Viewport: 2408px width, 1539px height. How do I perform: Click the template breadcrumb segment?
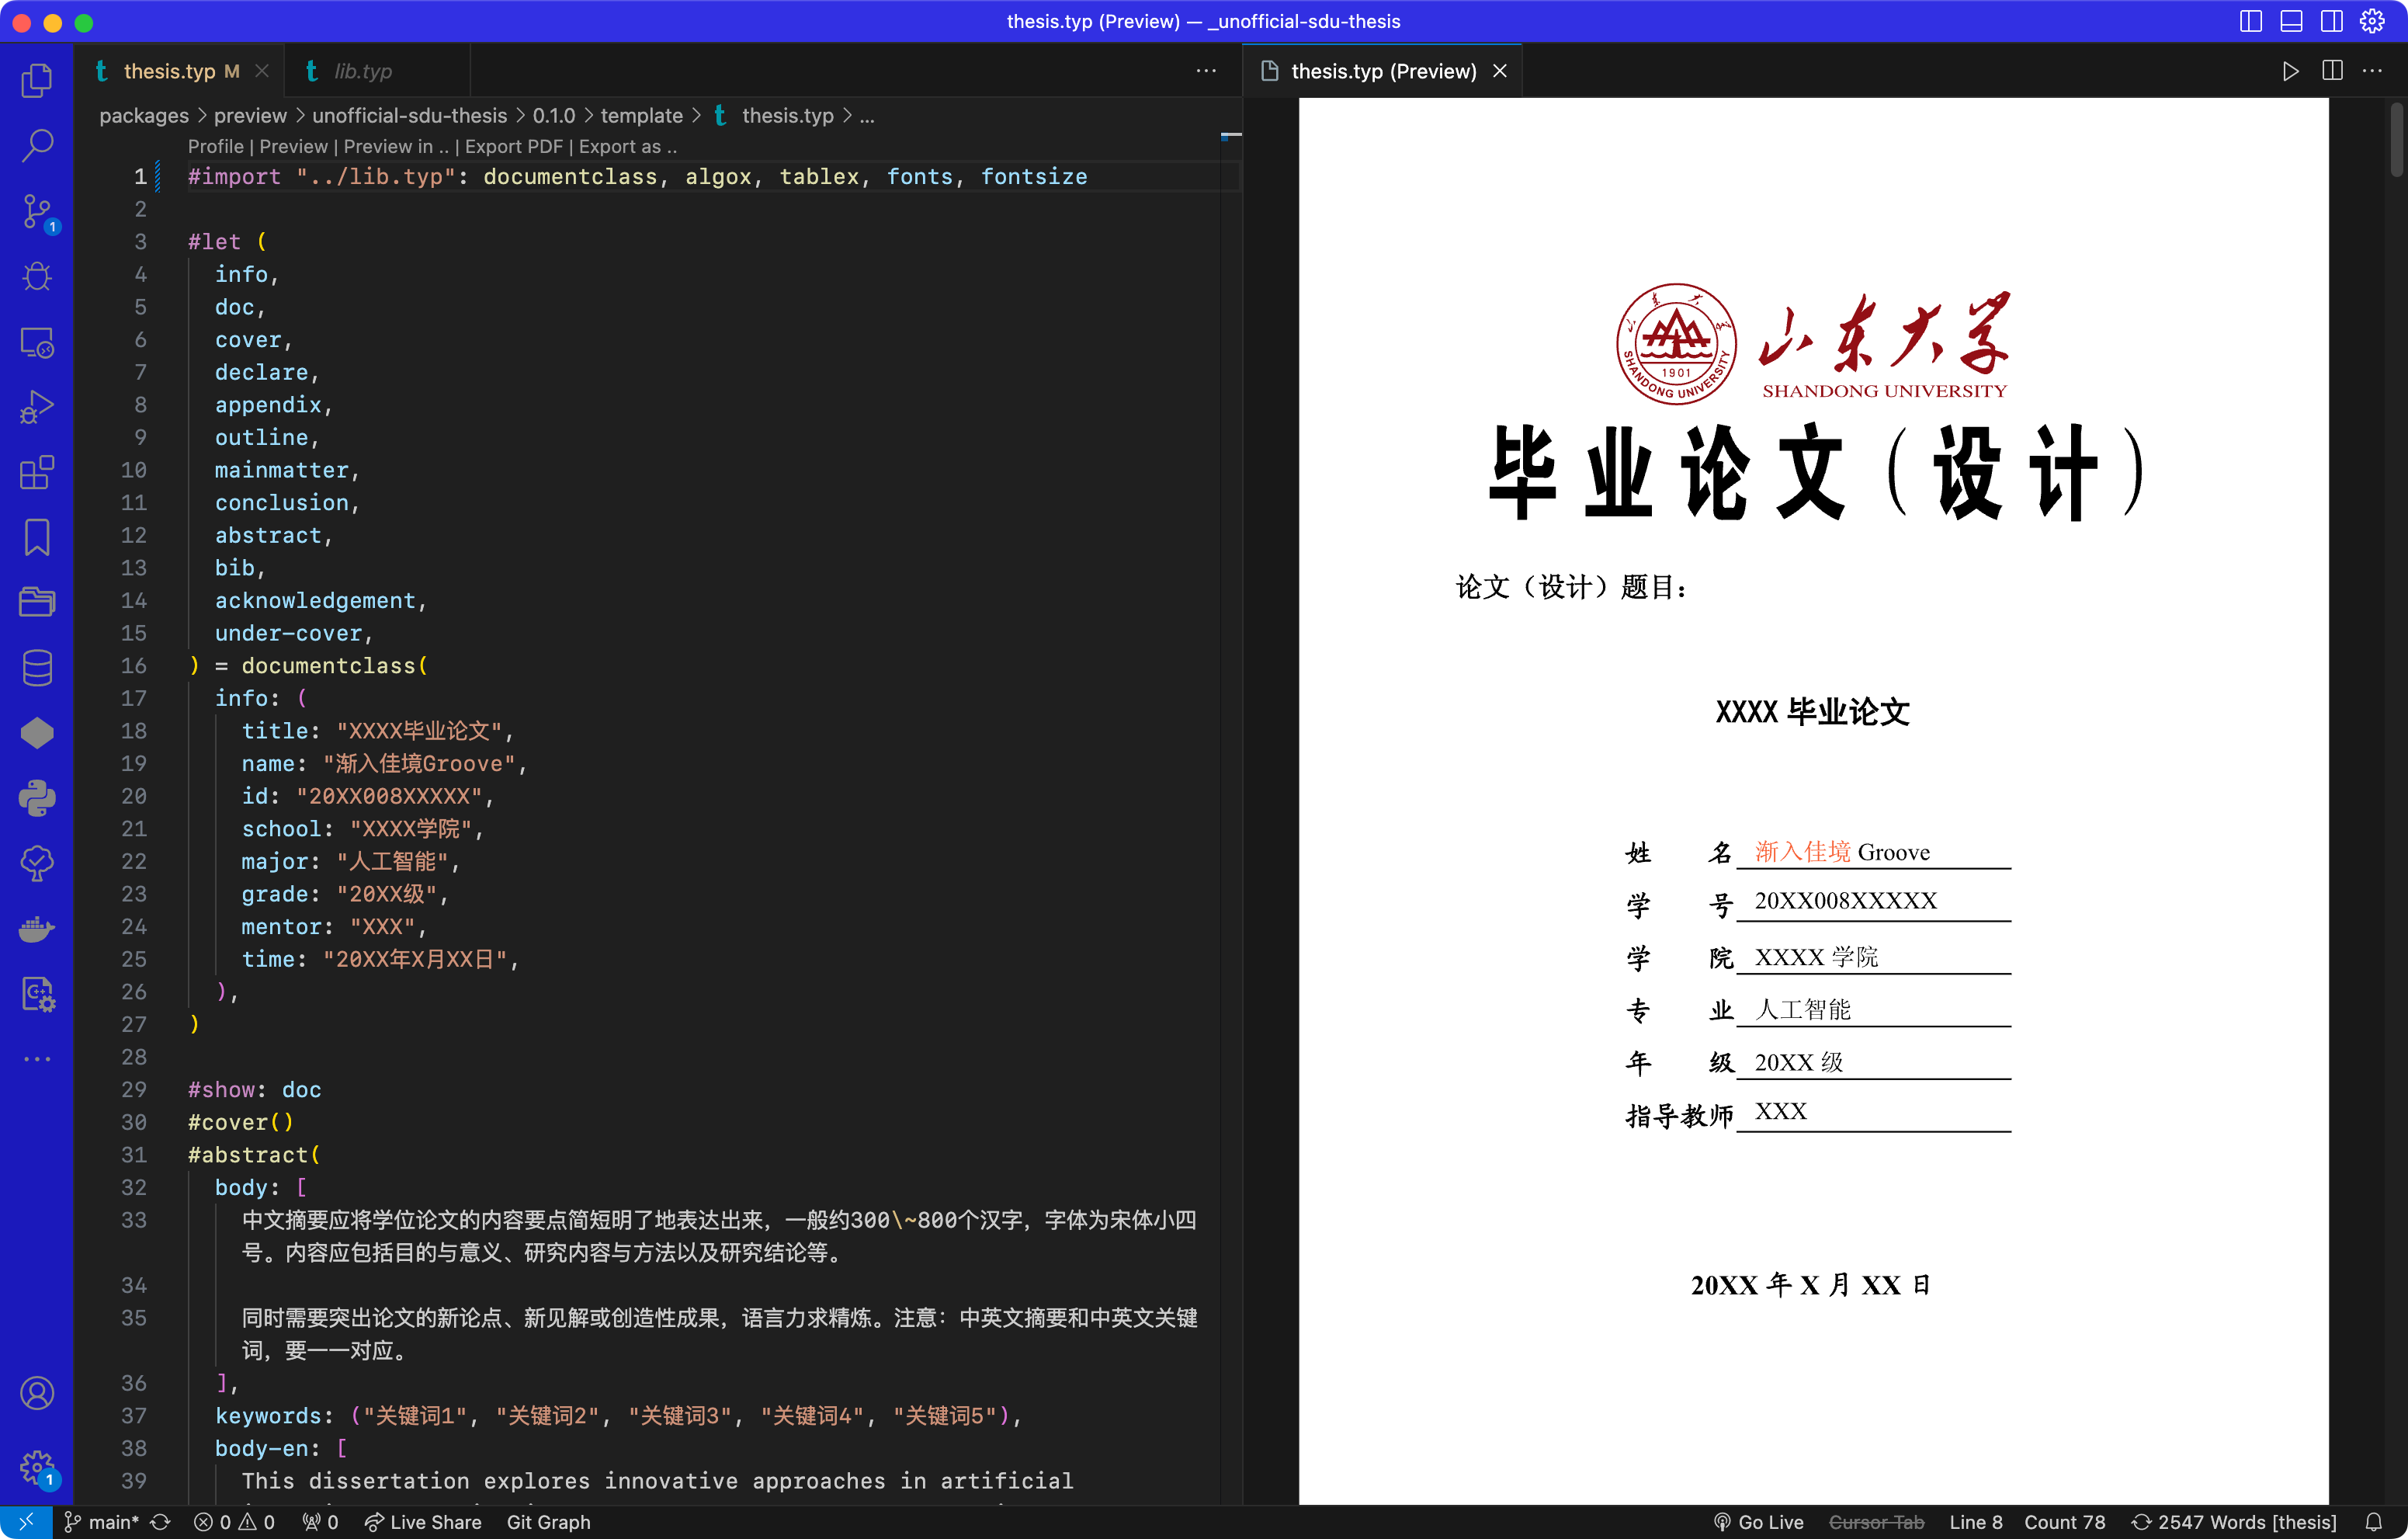coord(642,116)
